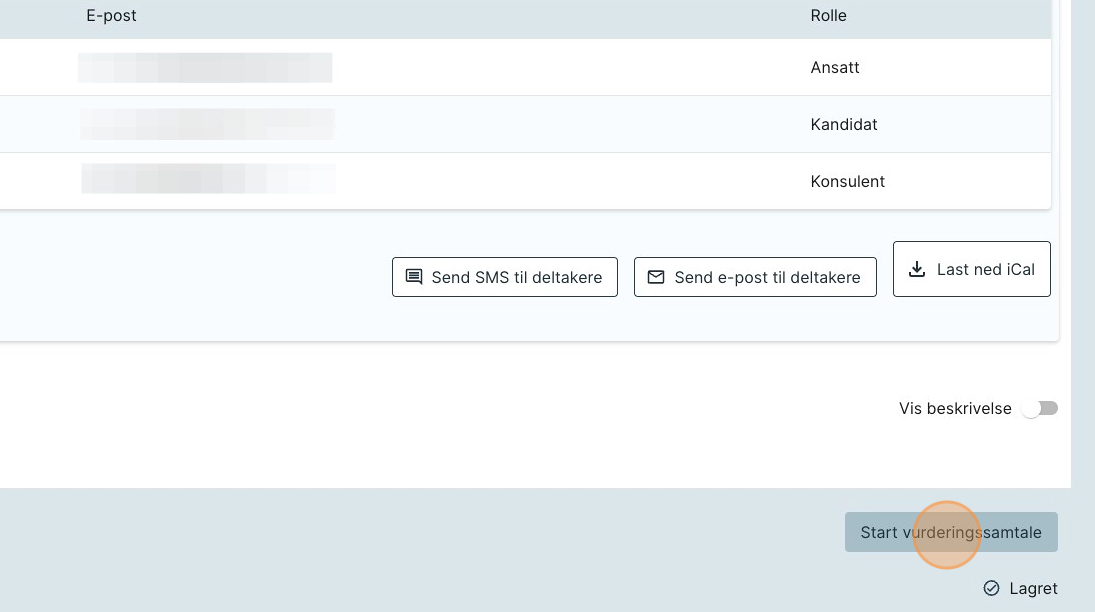Screen dimensions: 1095x612
Task: Click the 'Vis beskrivelse' label text
Action: coord(955,408)
